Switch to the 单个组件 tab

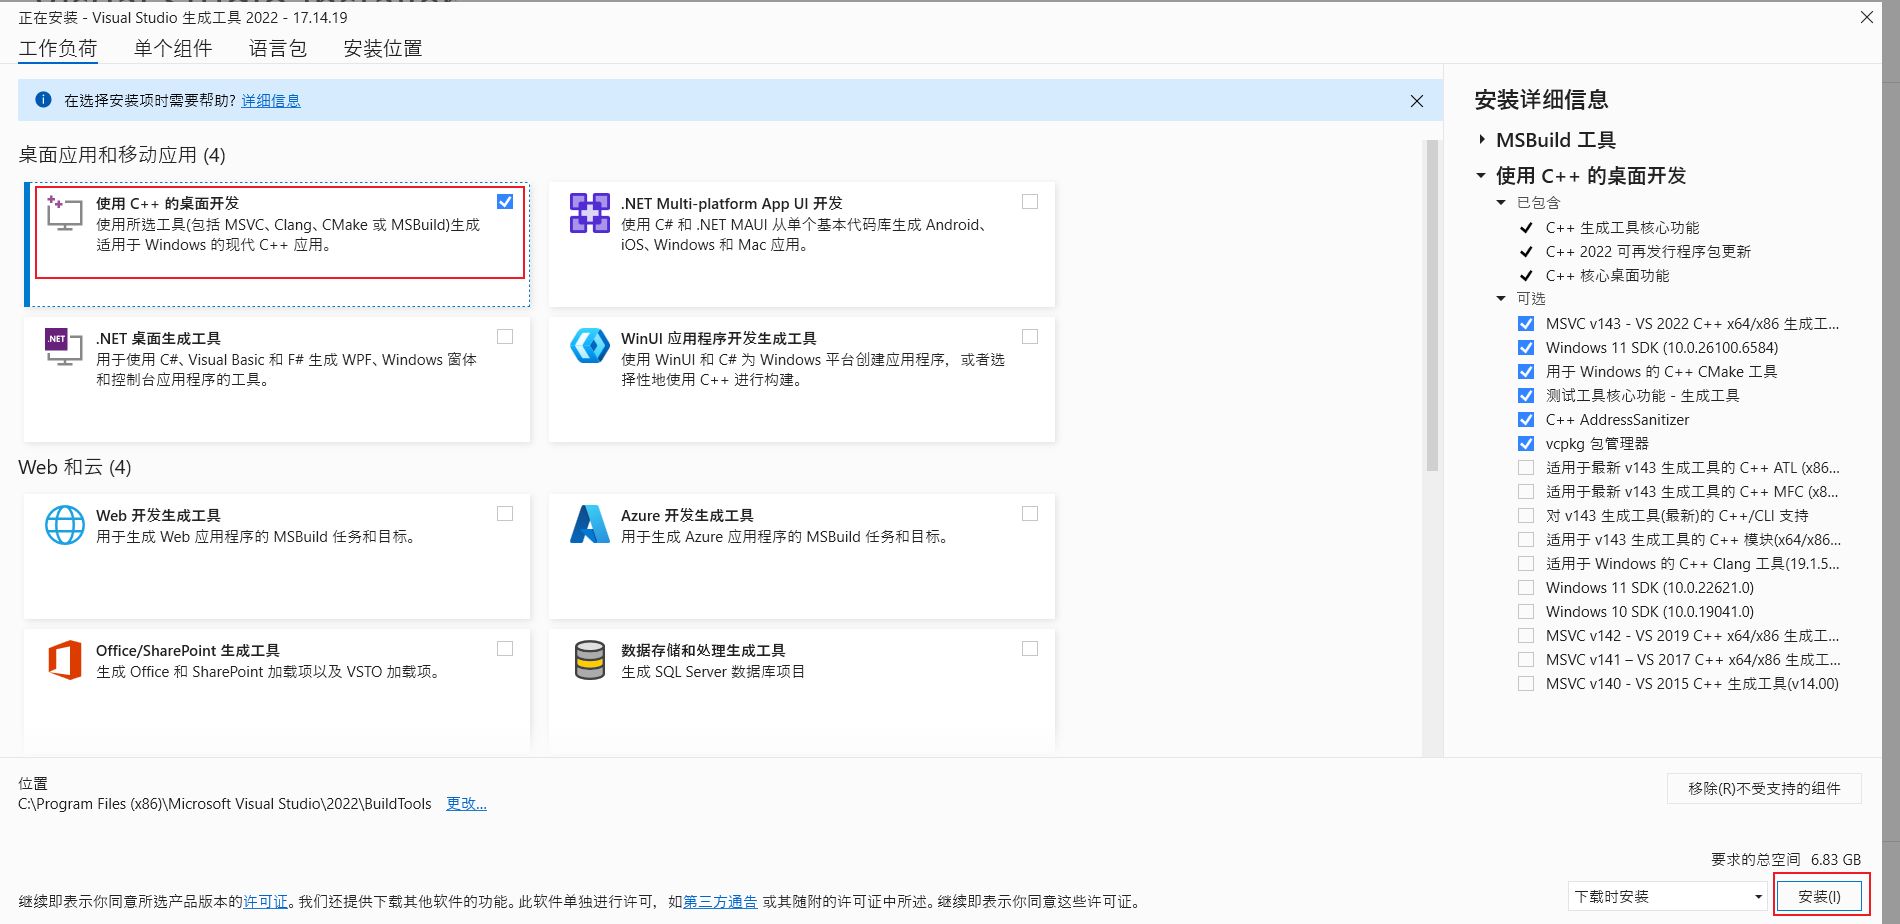tap(173, 48)
